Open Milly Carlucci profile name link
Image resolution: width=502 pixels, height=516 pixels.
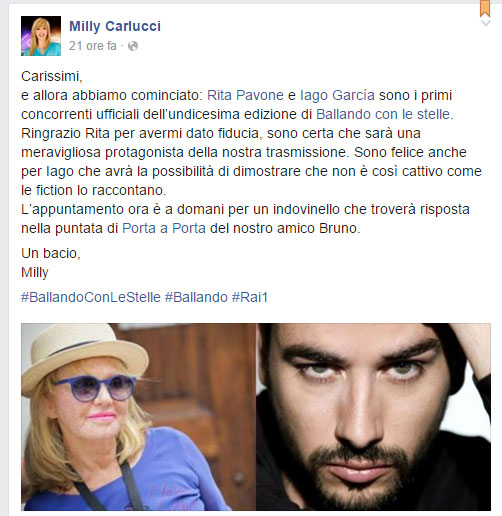pyautogui.click(x=115, y=26)
